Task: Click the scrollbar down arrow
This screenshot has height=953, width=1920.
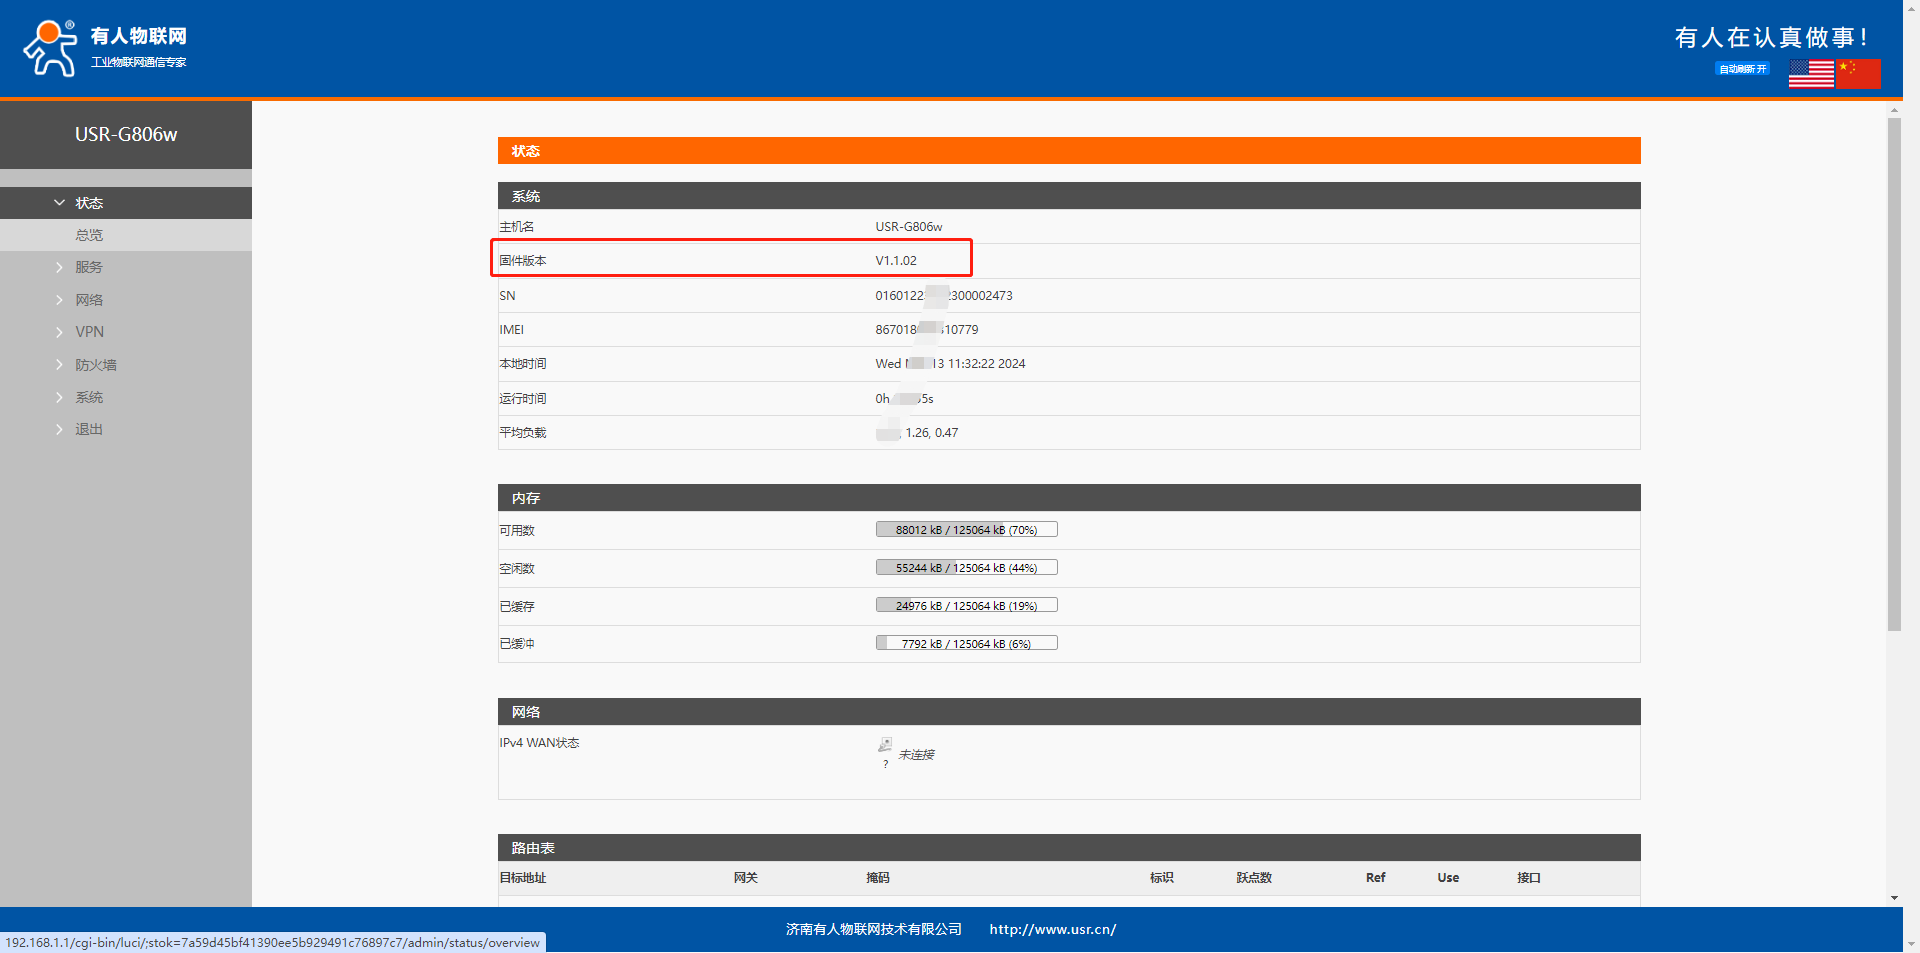Action: 1894,898
